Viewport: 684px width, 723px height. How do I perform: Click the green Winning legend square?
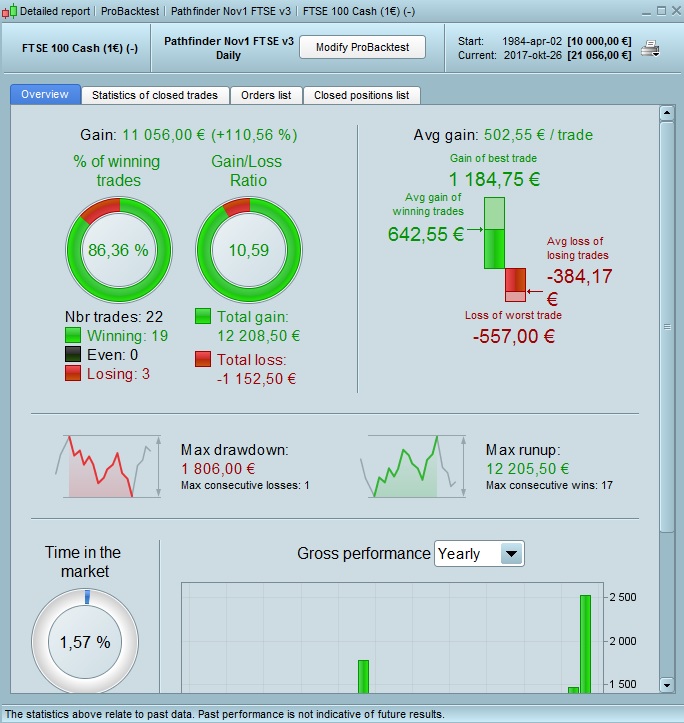pyautogui.click(x=73, y=335)
